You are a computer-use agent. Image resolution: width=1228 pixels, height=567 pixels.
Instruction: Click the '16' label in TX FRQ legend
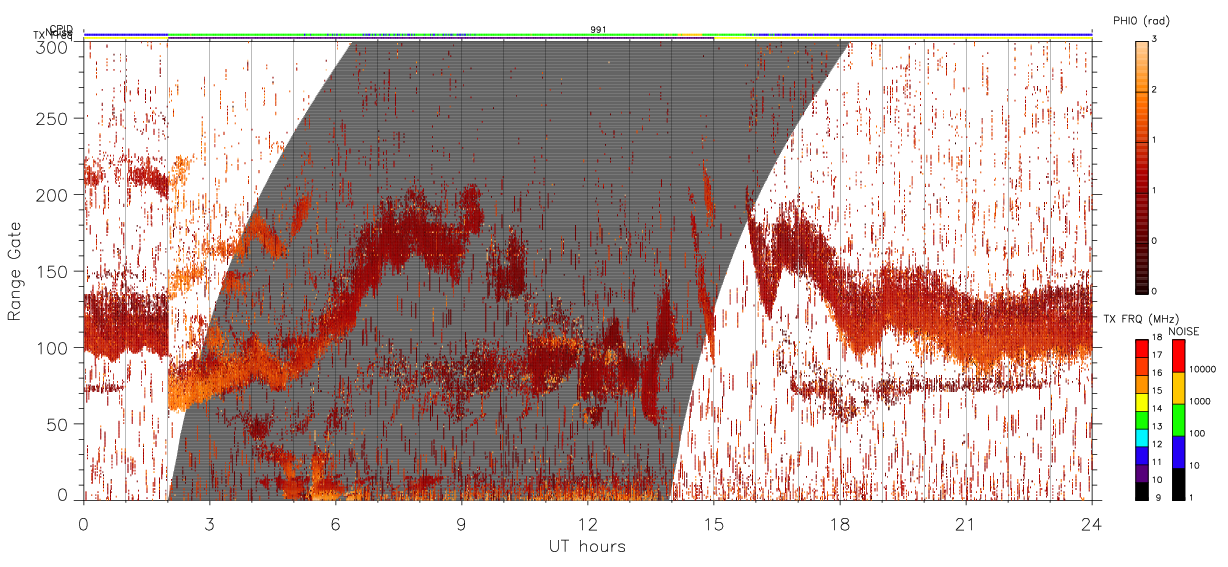pos(1157,373)
